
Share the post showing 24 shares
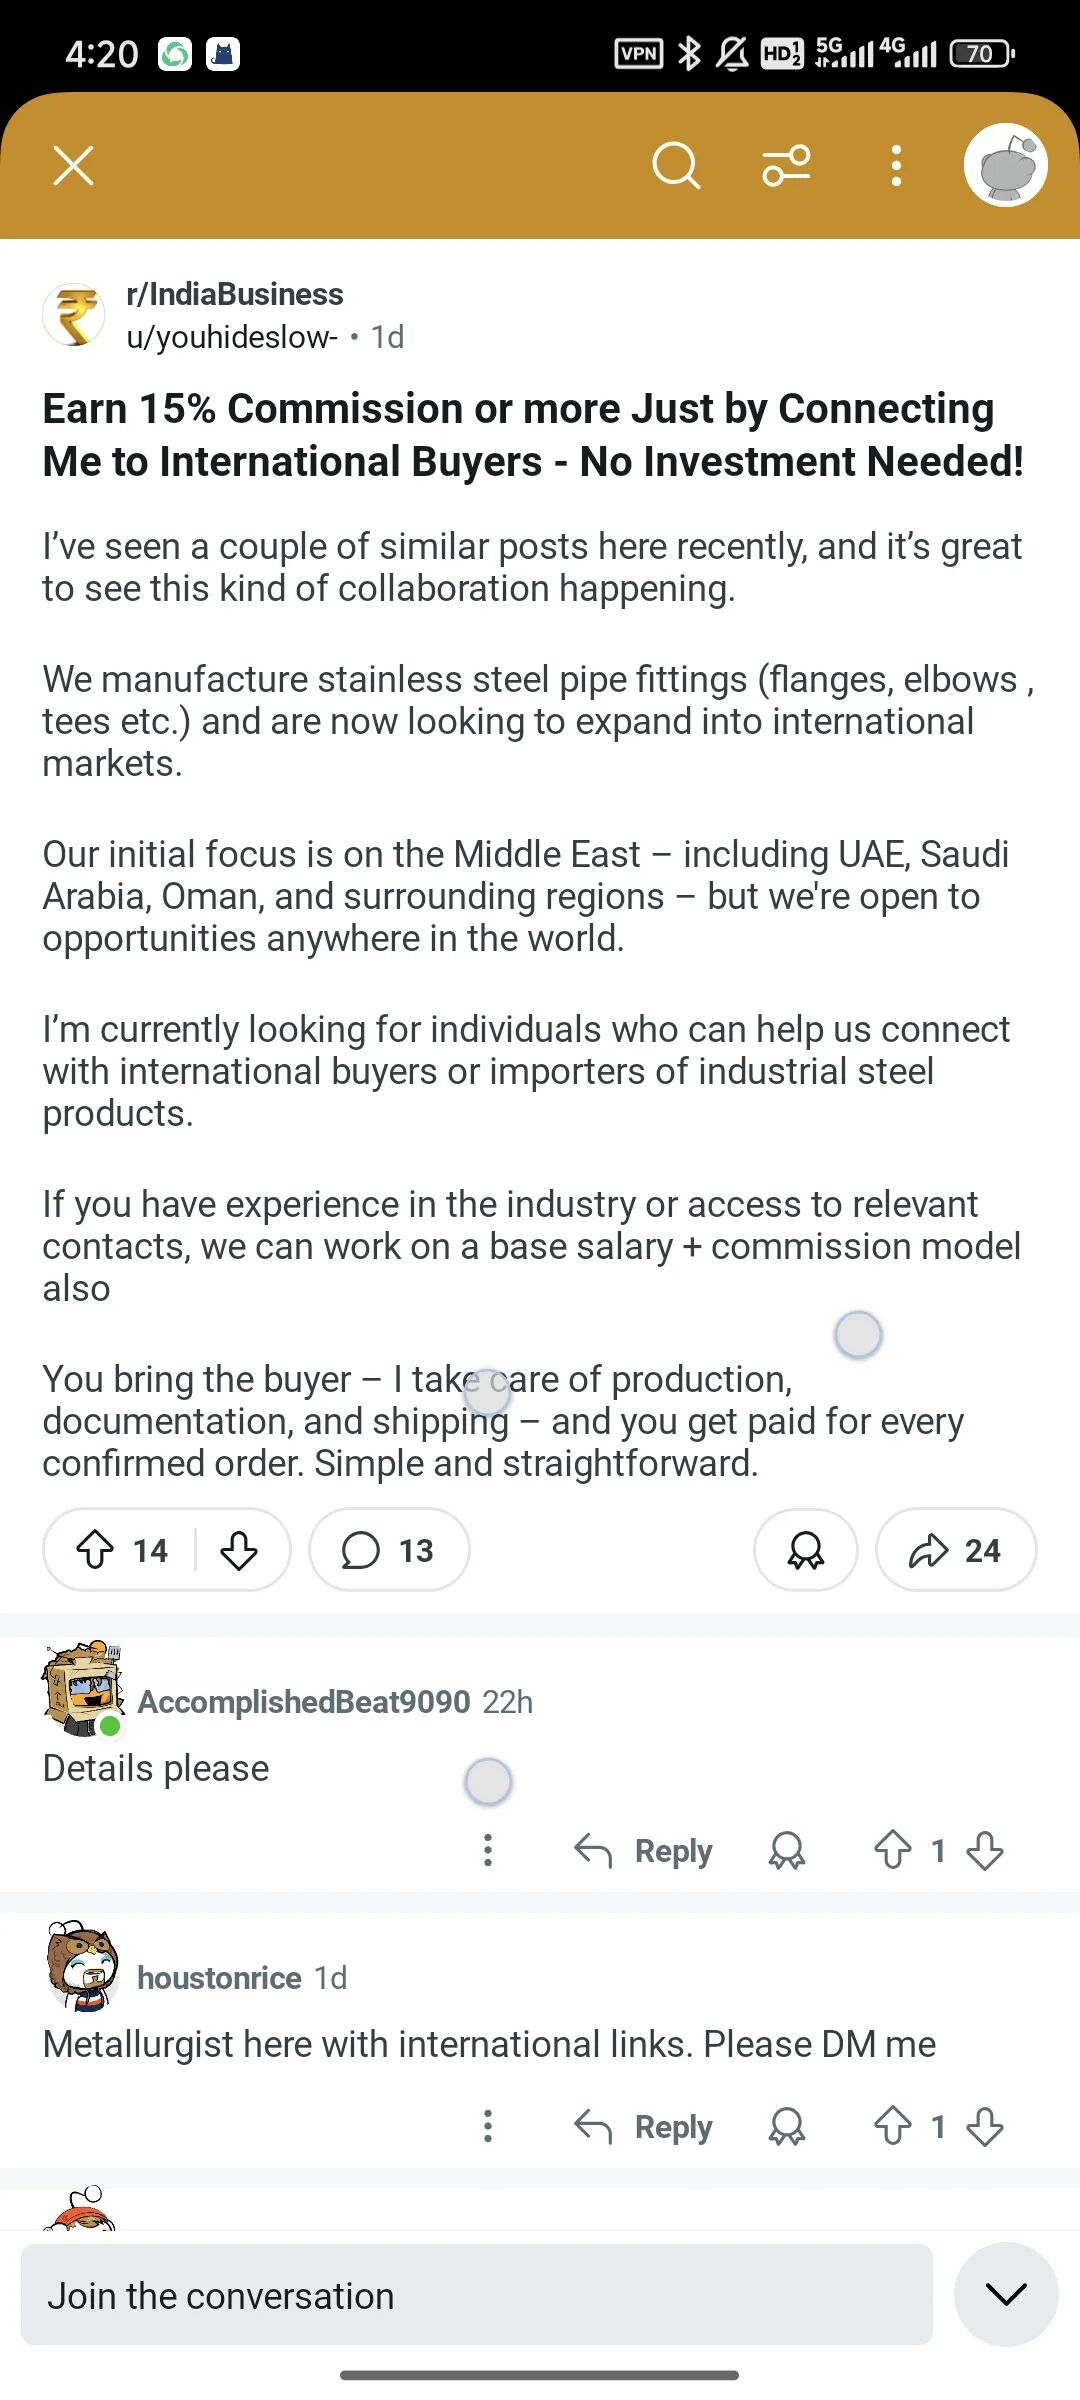[956, 1550]
